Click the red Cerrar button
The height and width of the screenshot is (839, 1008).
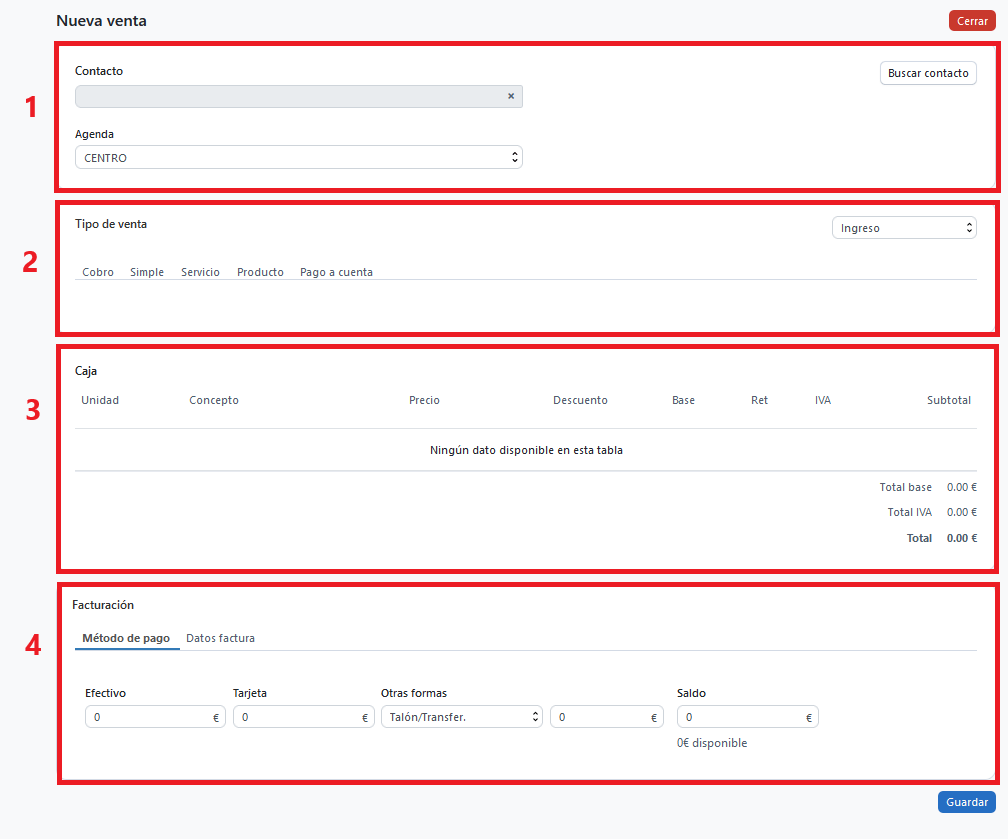(971, 21)
